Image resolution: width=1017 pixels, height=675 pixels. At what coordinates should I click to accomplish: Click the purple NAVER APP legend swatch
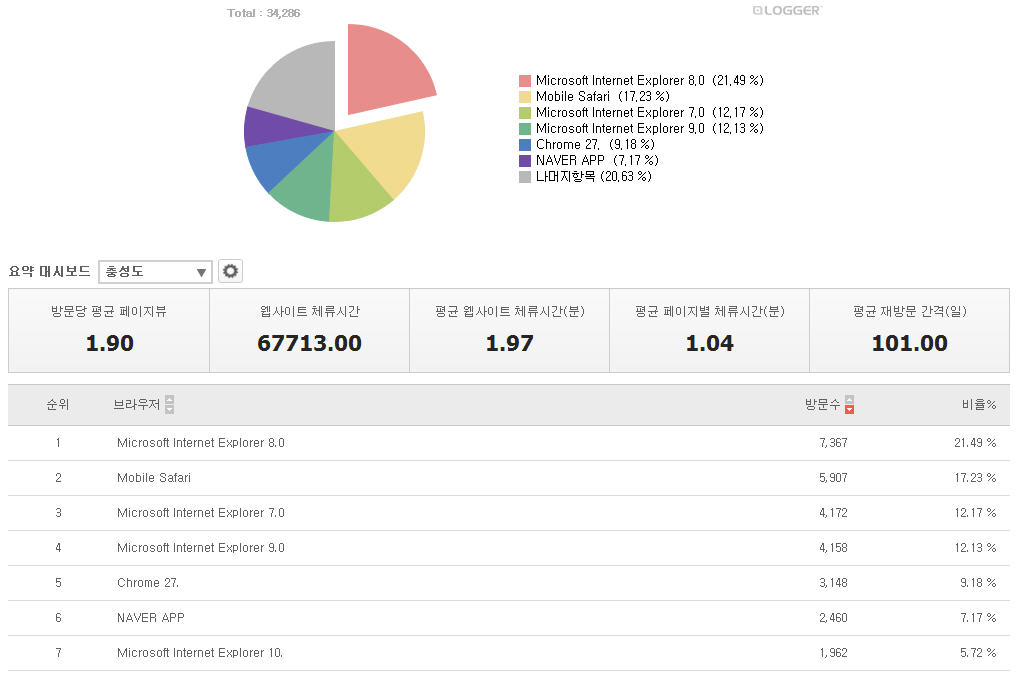(525, 161)
